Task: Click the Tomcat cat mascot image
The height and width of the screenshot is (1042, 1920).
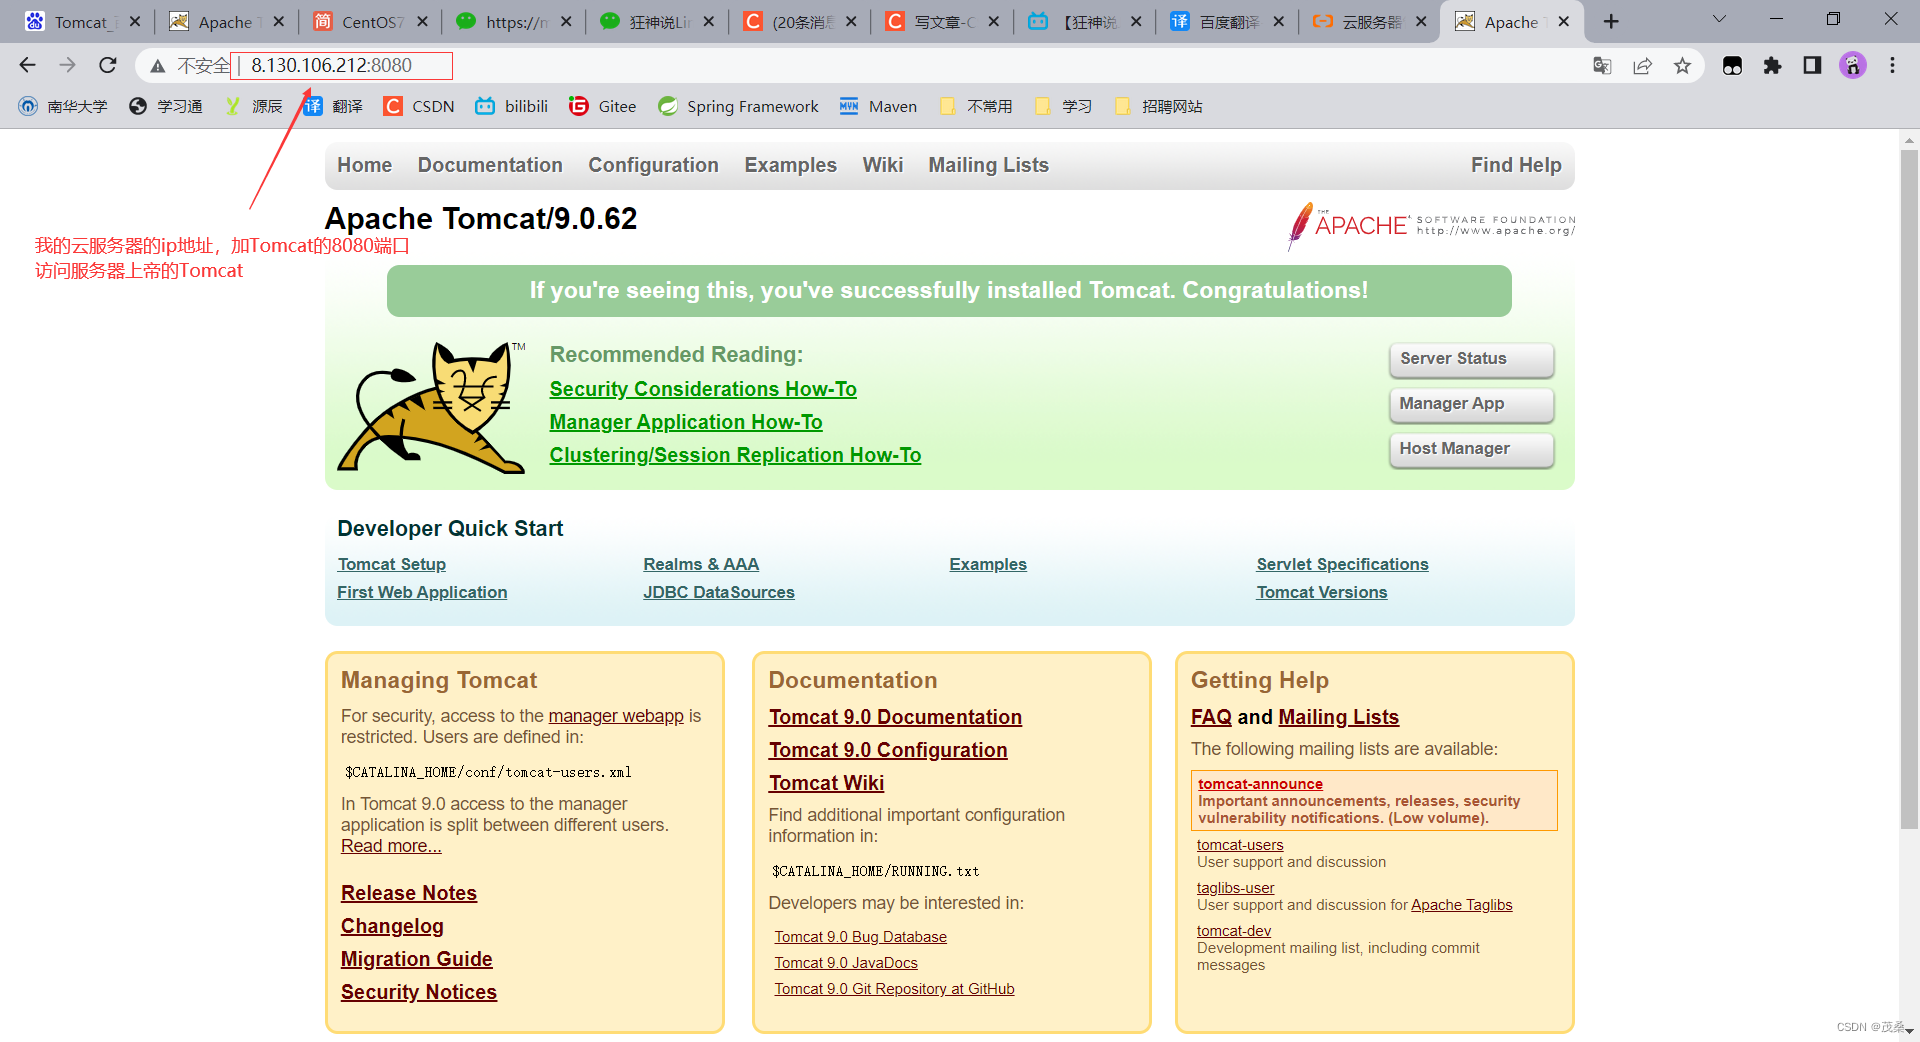Action: [432, 407]
